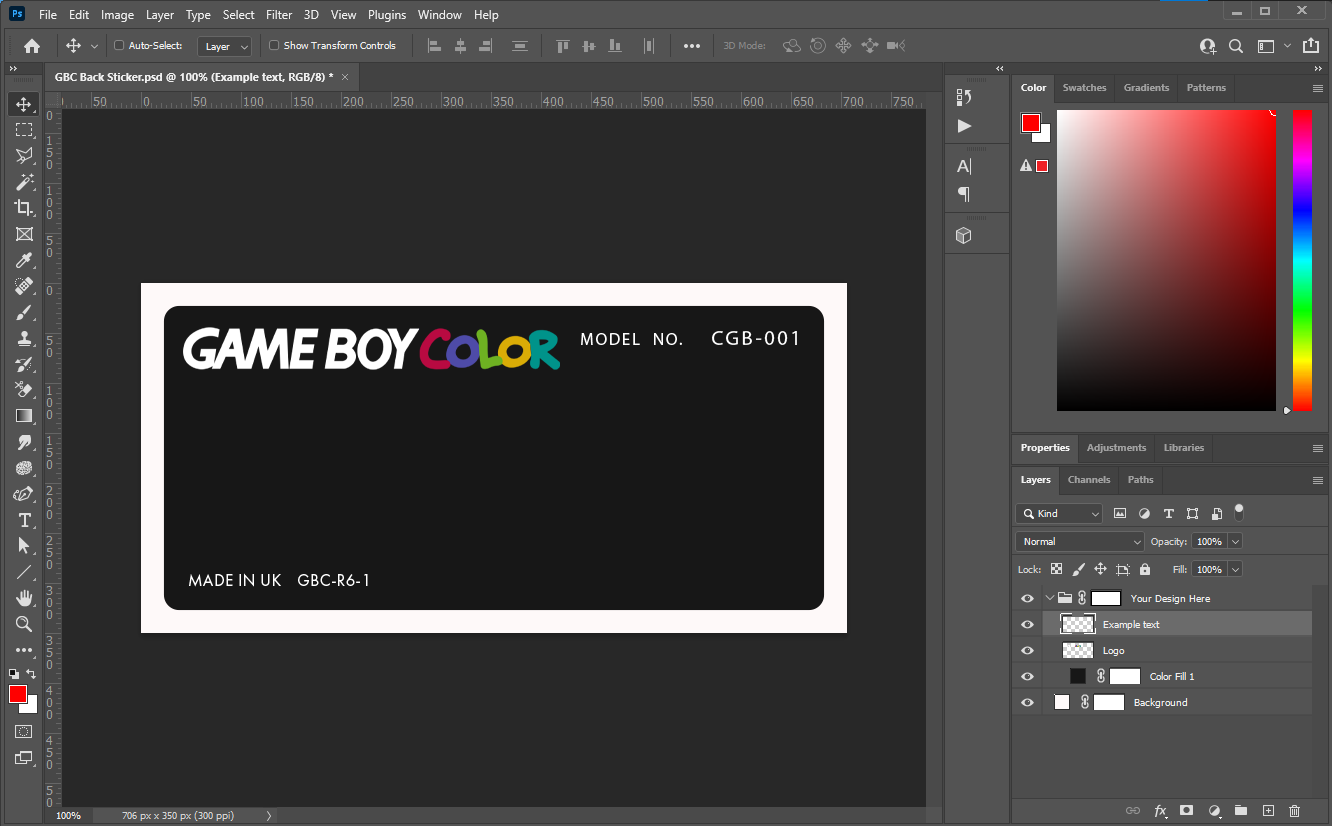Select the Crop tool
The height and width of the screenshot is (826, 1332).
coord(25,208)
